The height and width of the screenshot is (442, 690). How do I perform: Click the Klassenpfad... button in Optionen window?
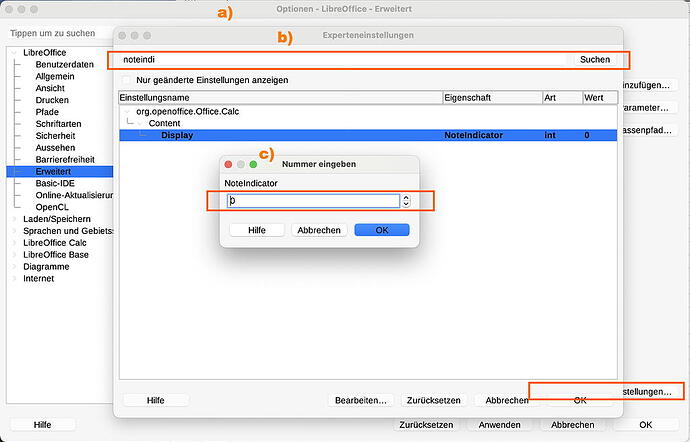click(650, 130)
